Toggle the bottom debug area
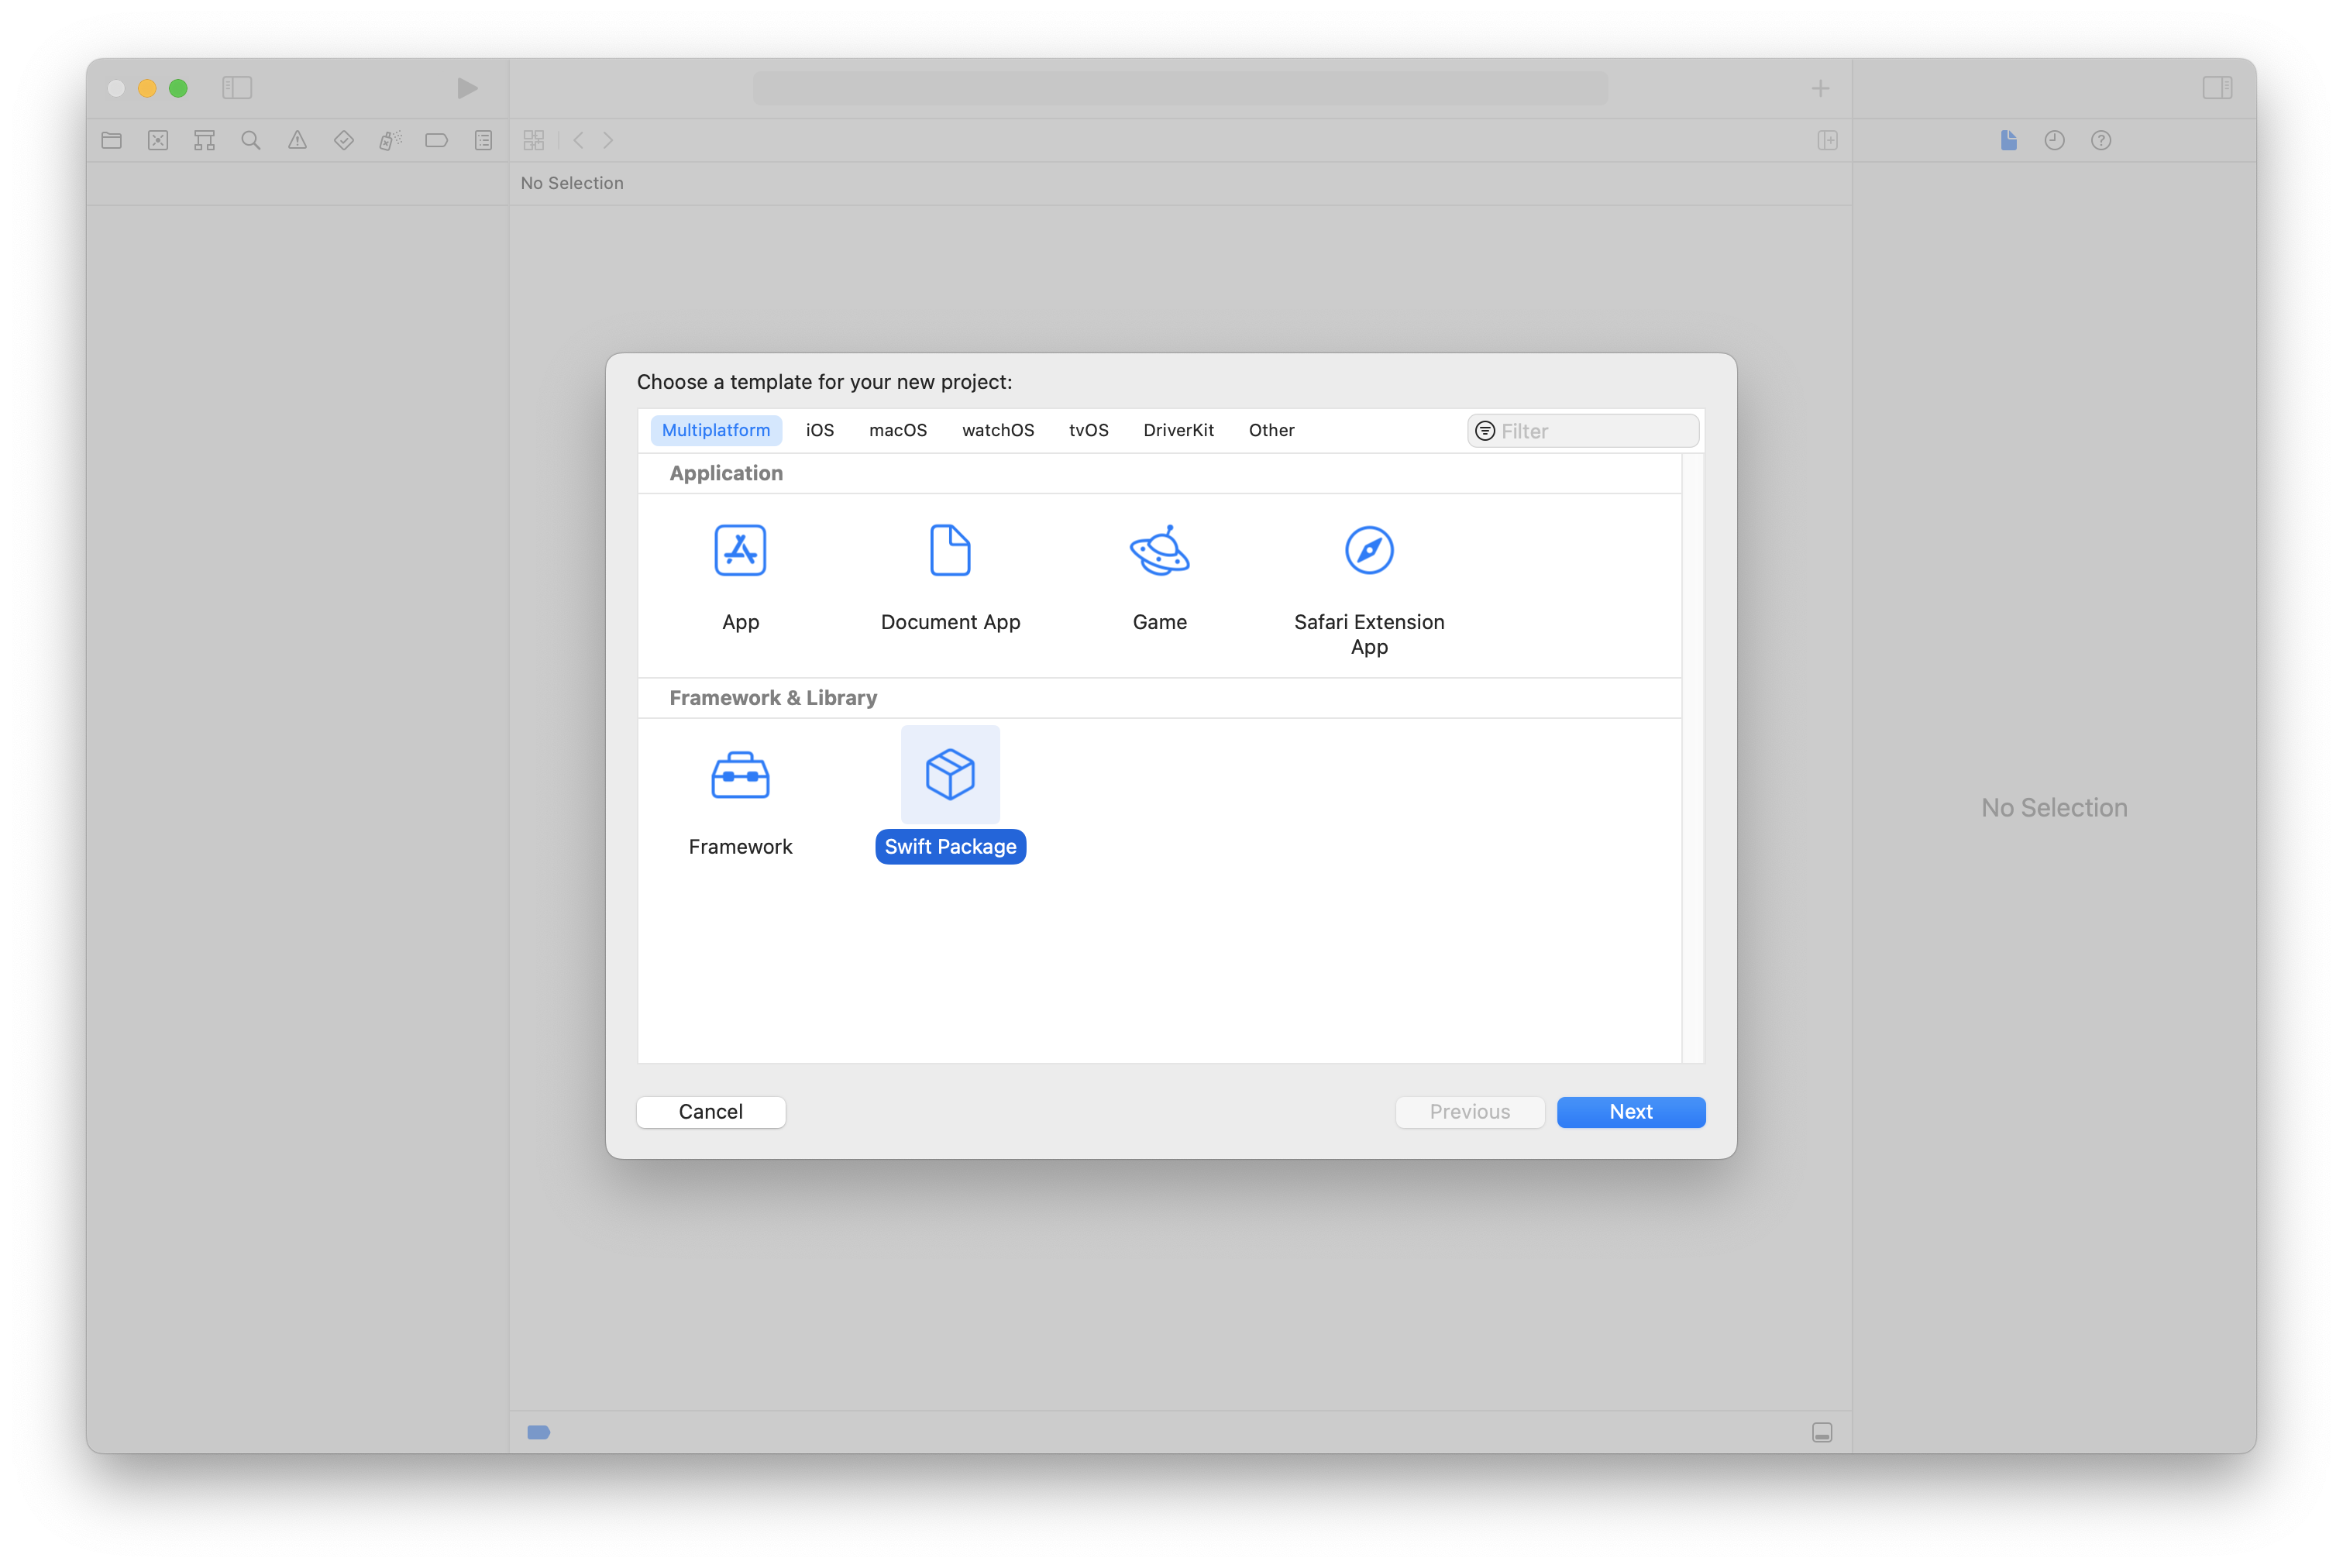 tap(1821, 1432)
